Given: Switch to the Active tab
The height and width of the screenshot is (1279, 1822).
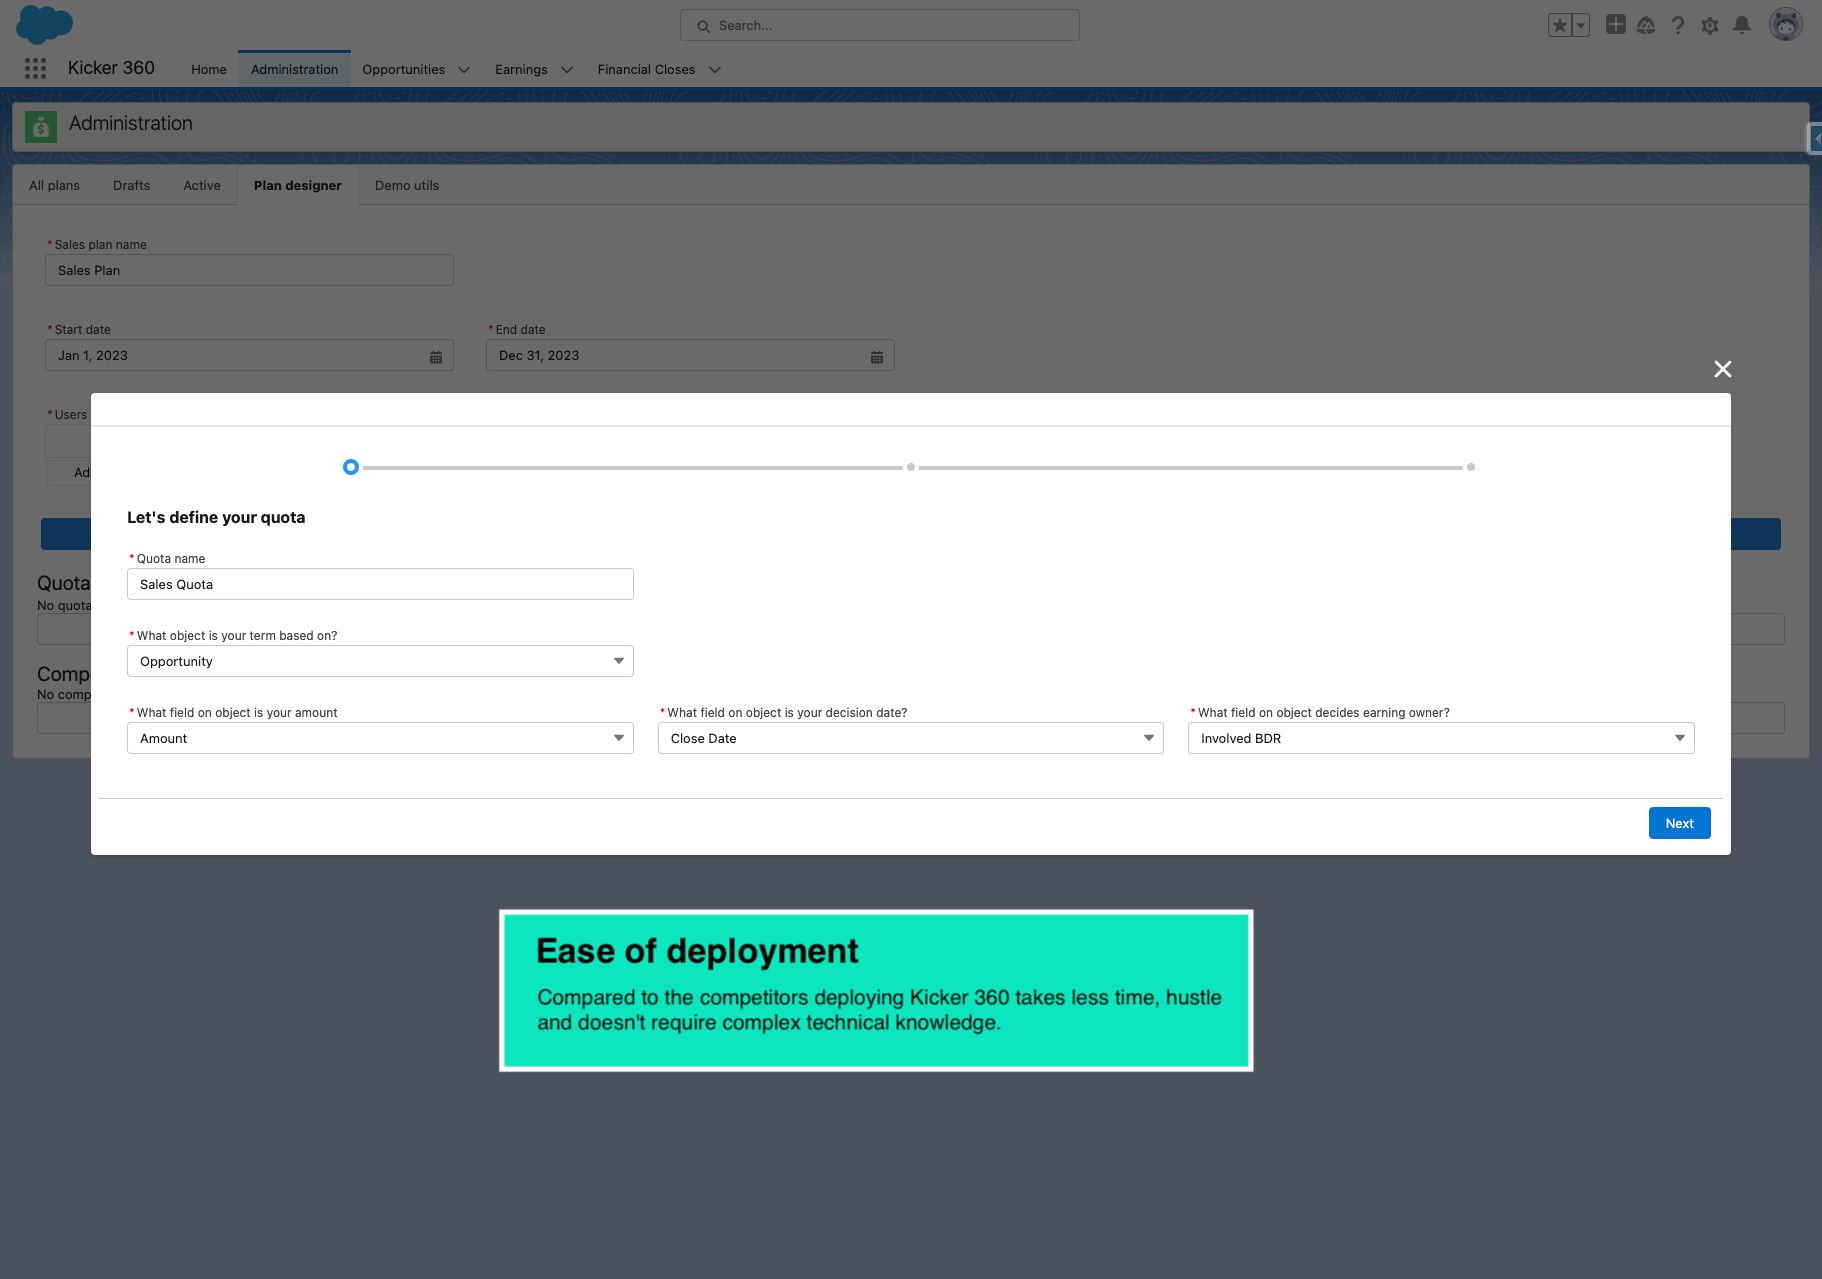Looking at the screenshot, I should (202, 185).
